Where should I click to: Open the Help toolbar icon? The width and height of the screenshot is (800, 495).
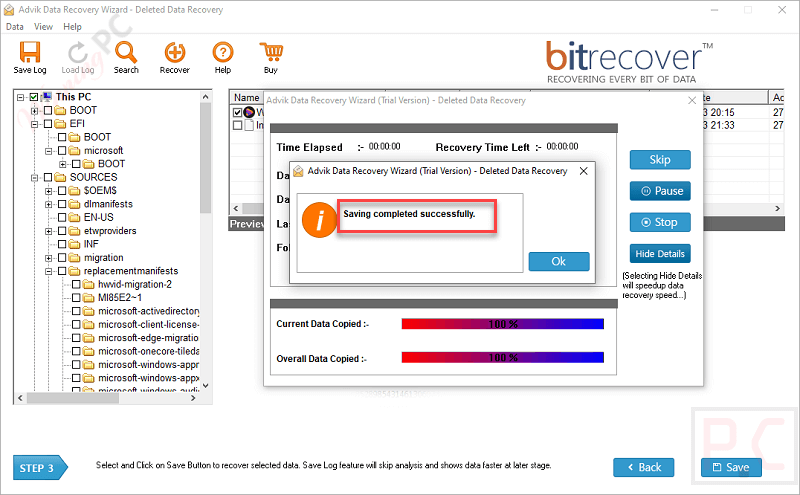point(222,52)
